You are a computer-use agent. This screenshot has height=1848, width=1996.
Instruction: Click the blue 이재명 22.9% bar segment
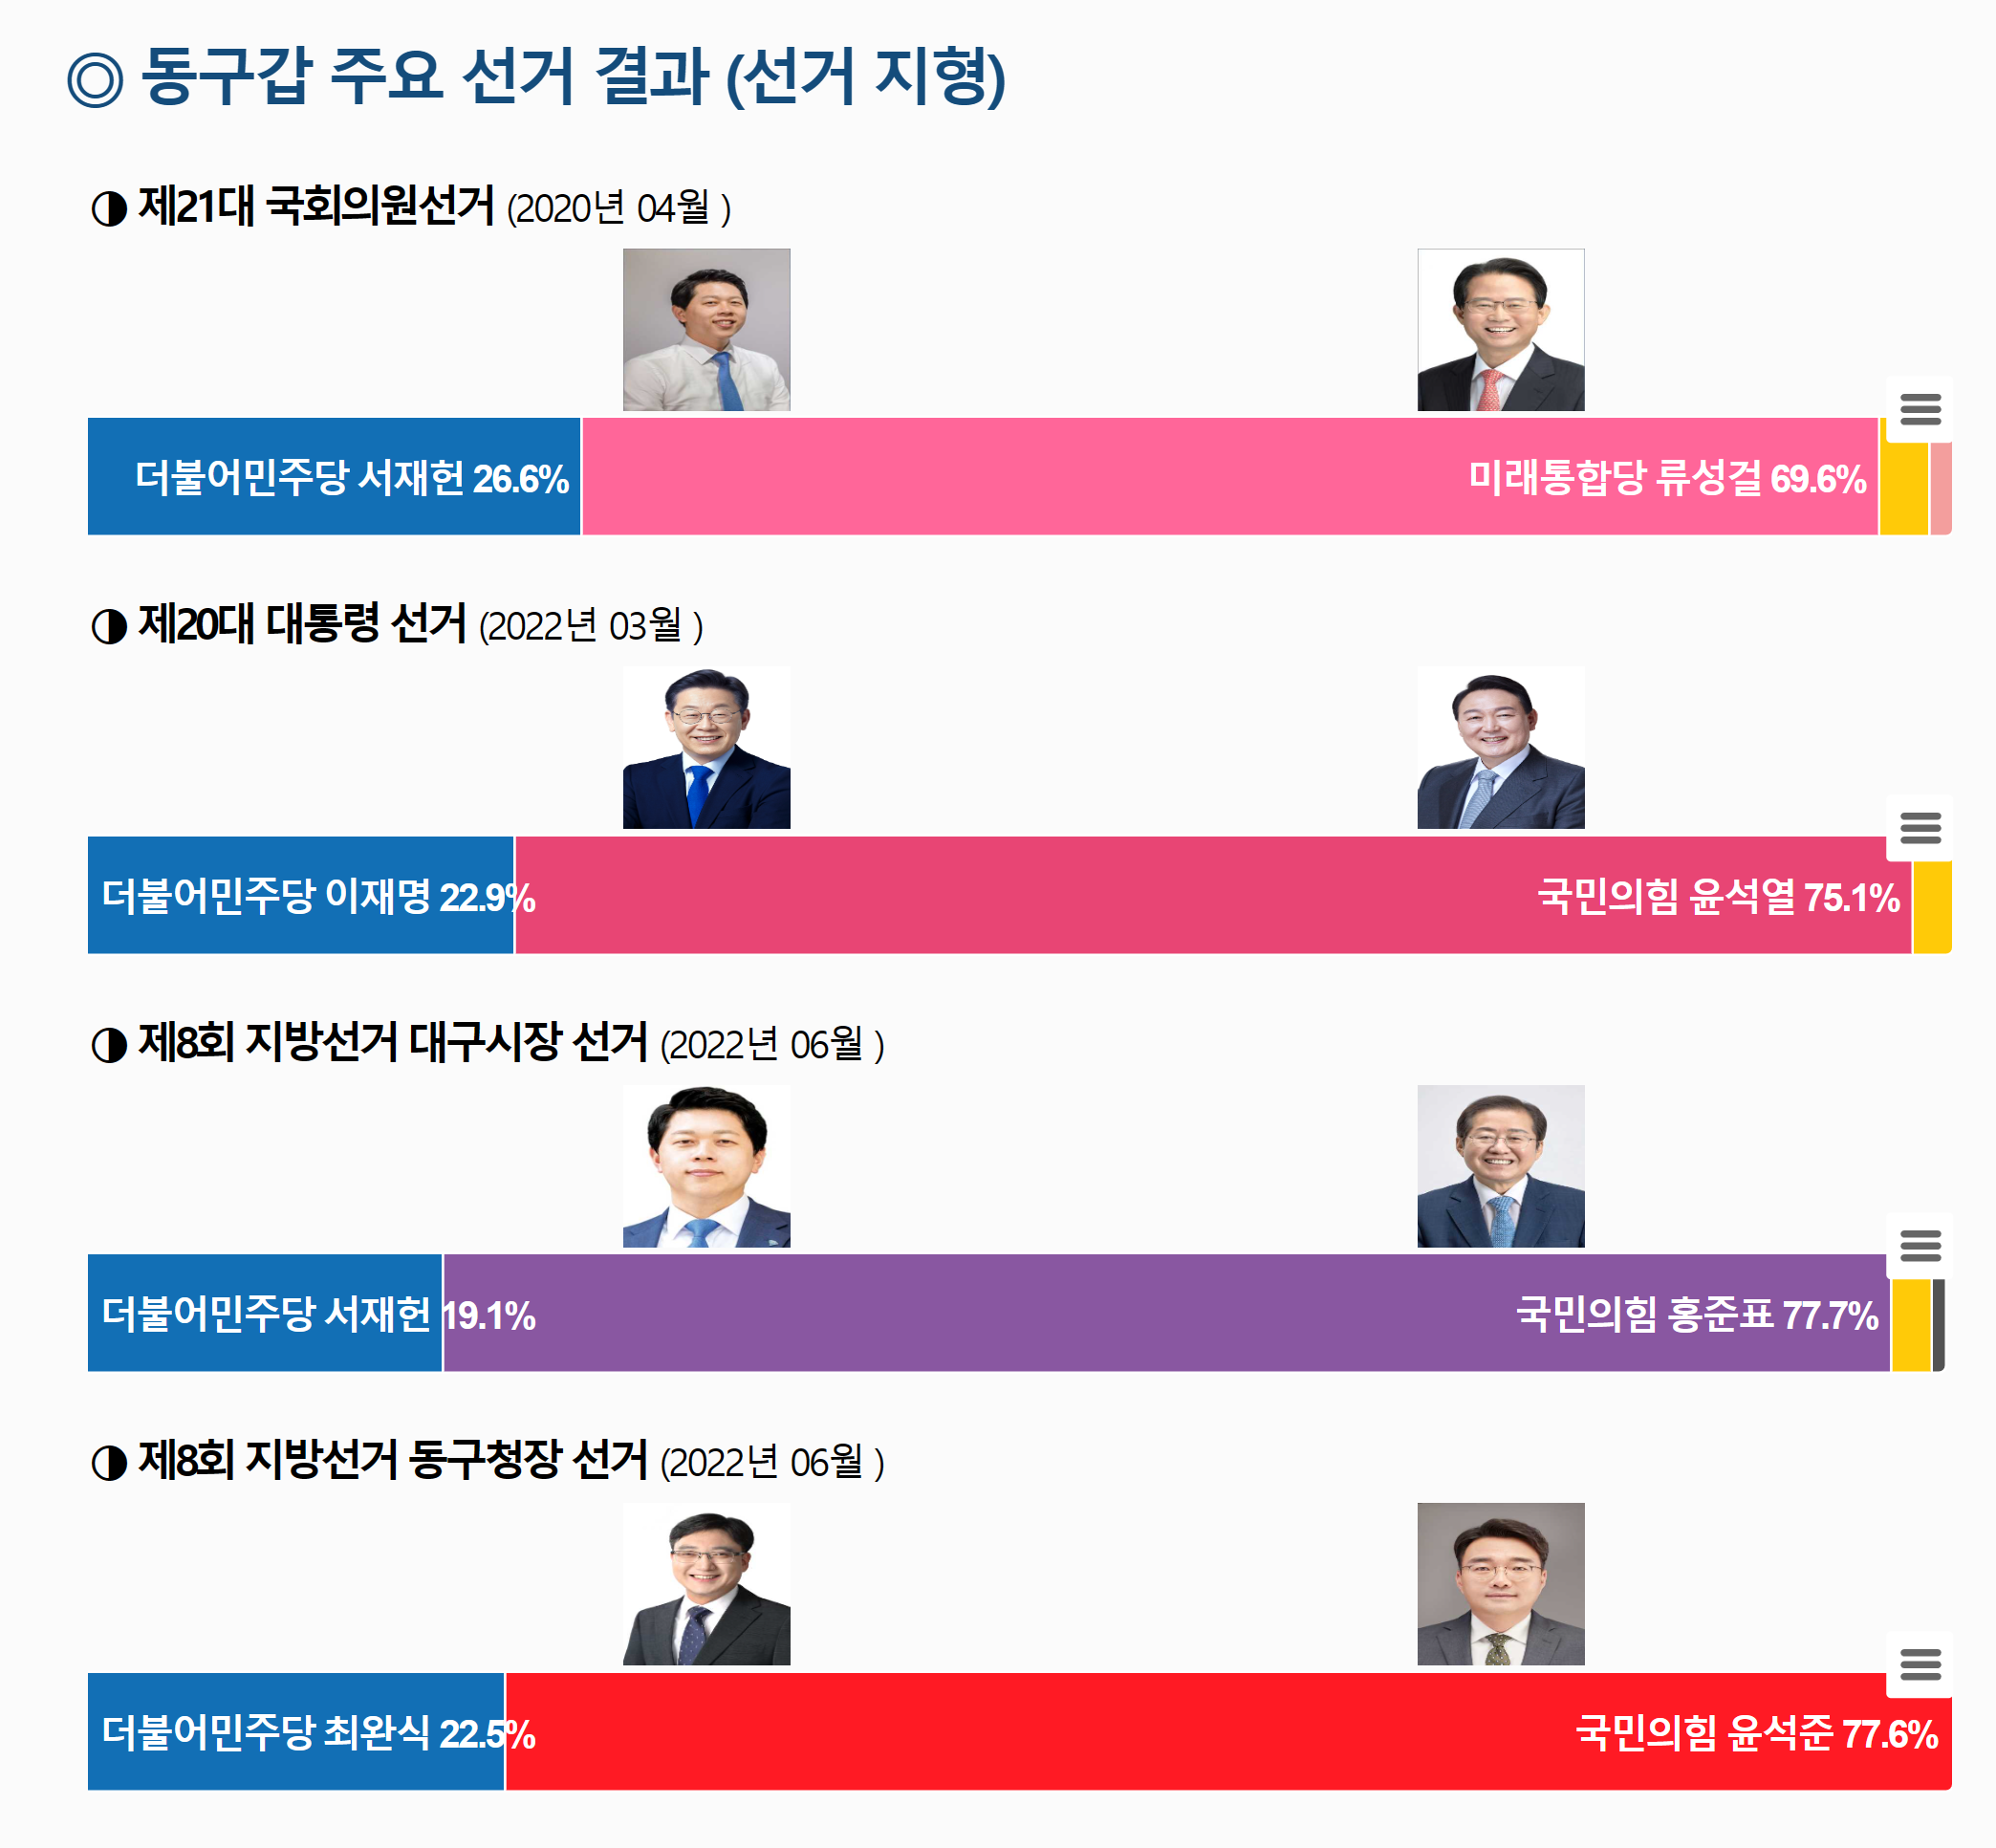click(300, 895)
